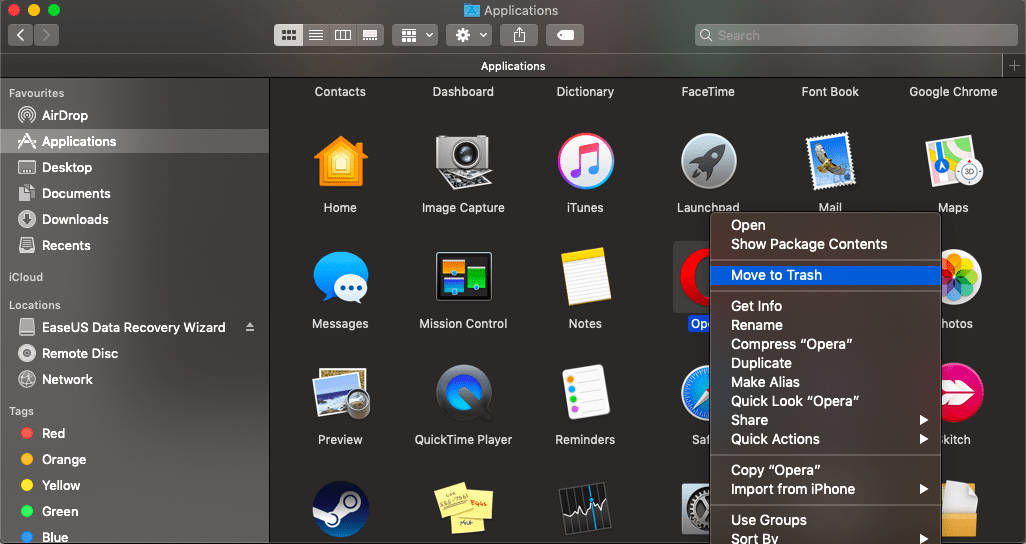Choose Show Package Contents
The image size is (1026, 544).
coord(825,244)
